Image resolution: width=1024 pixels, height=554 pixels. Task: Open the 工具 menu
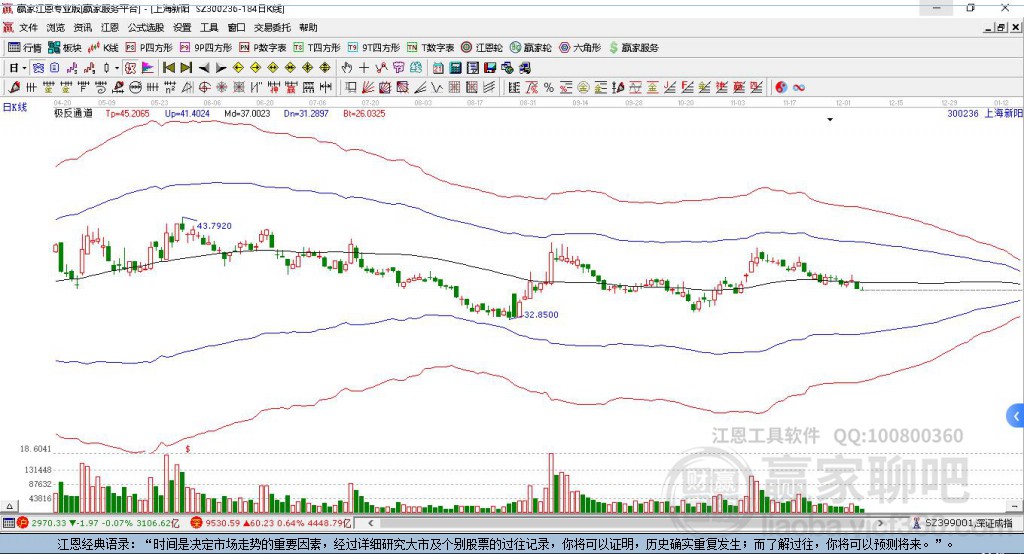pos(209,27)
